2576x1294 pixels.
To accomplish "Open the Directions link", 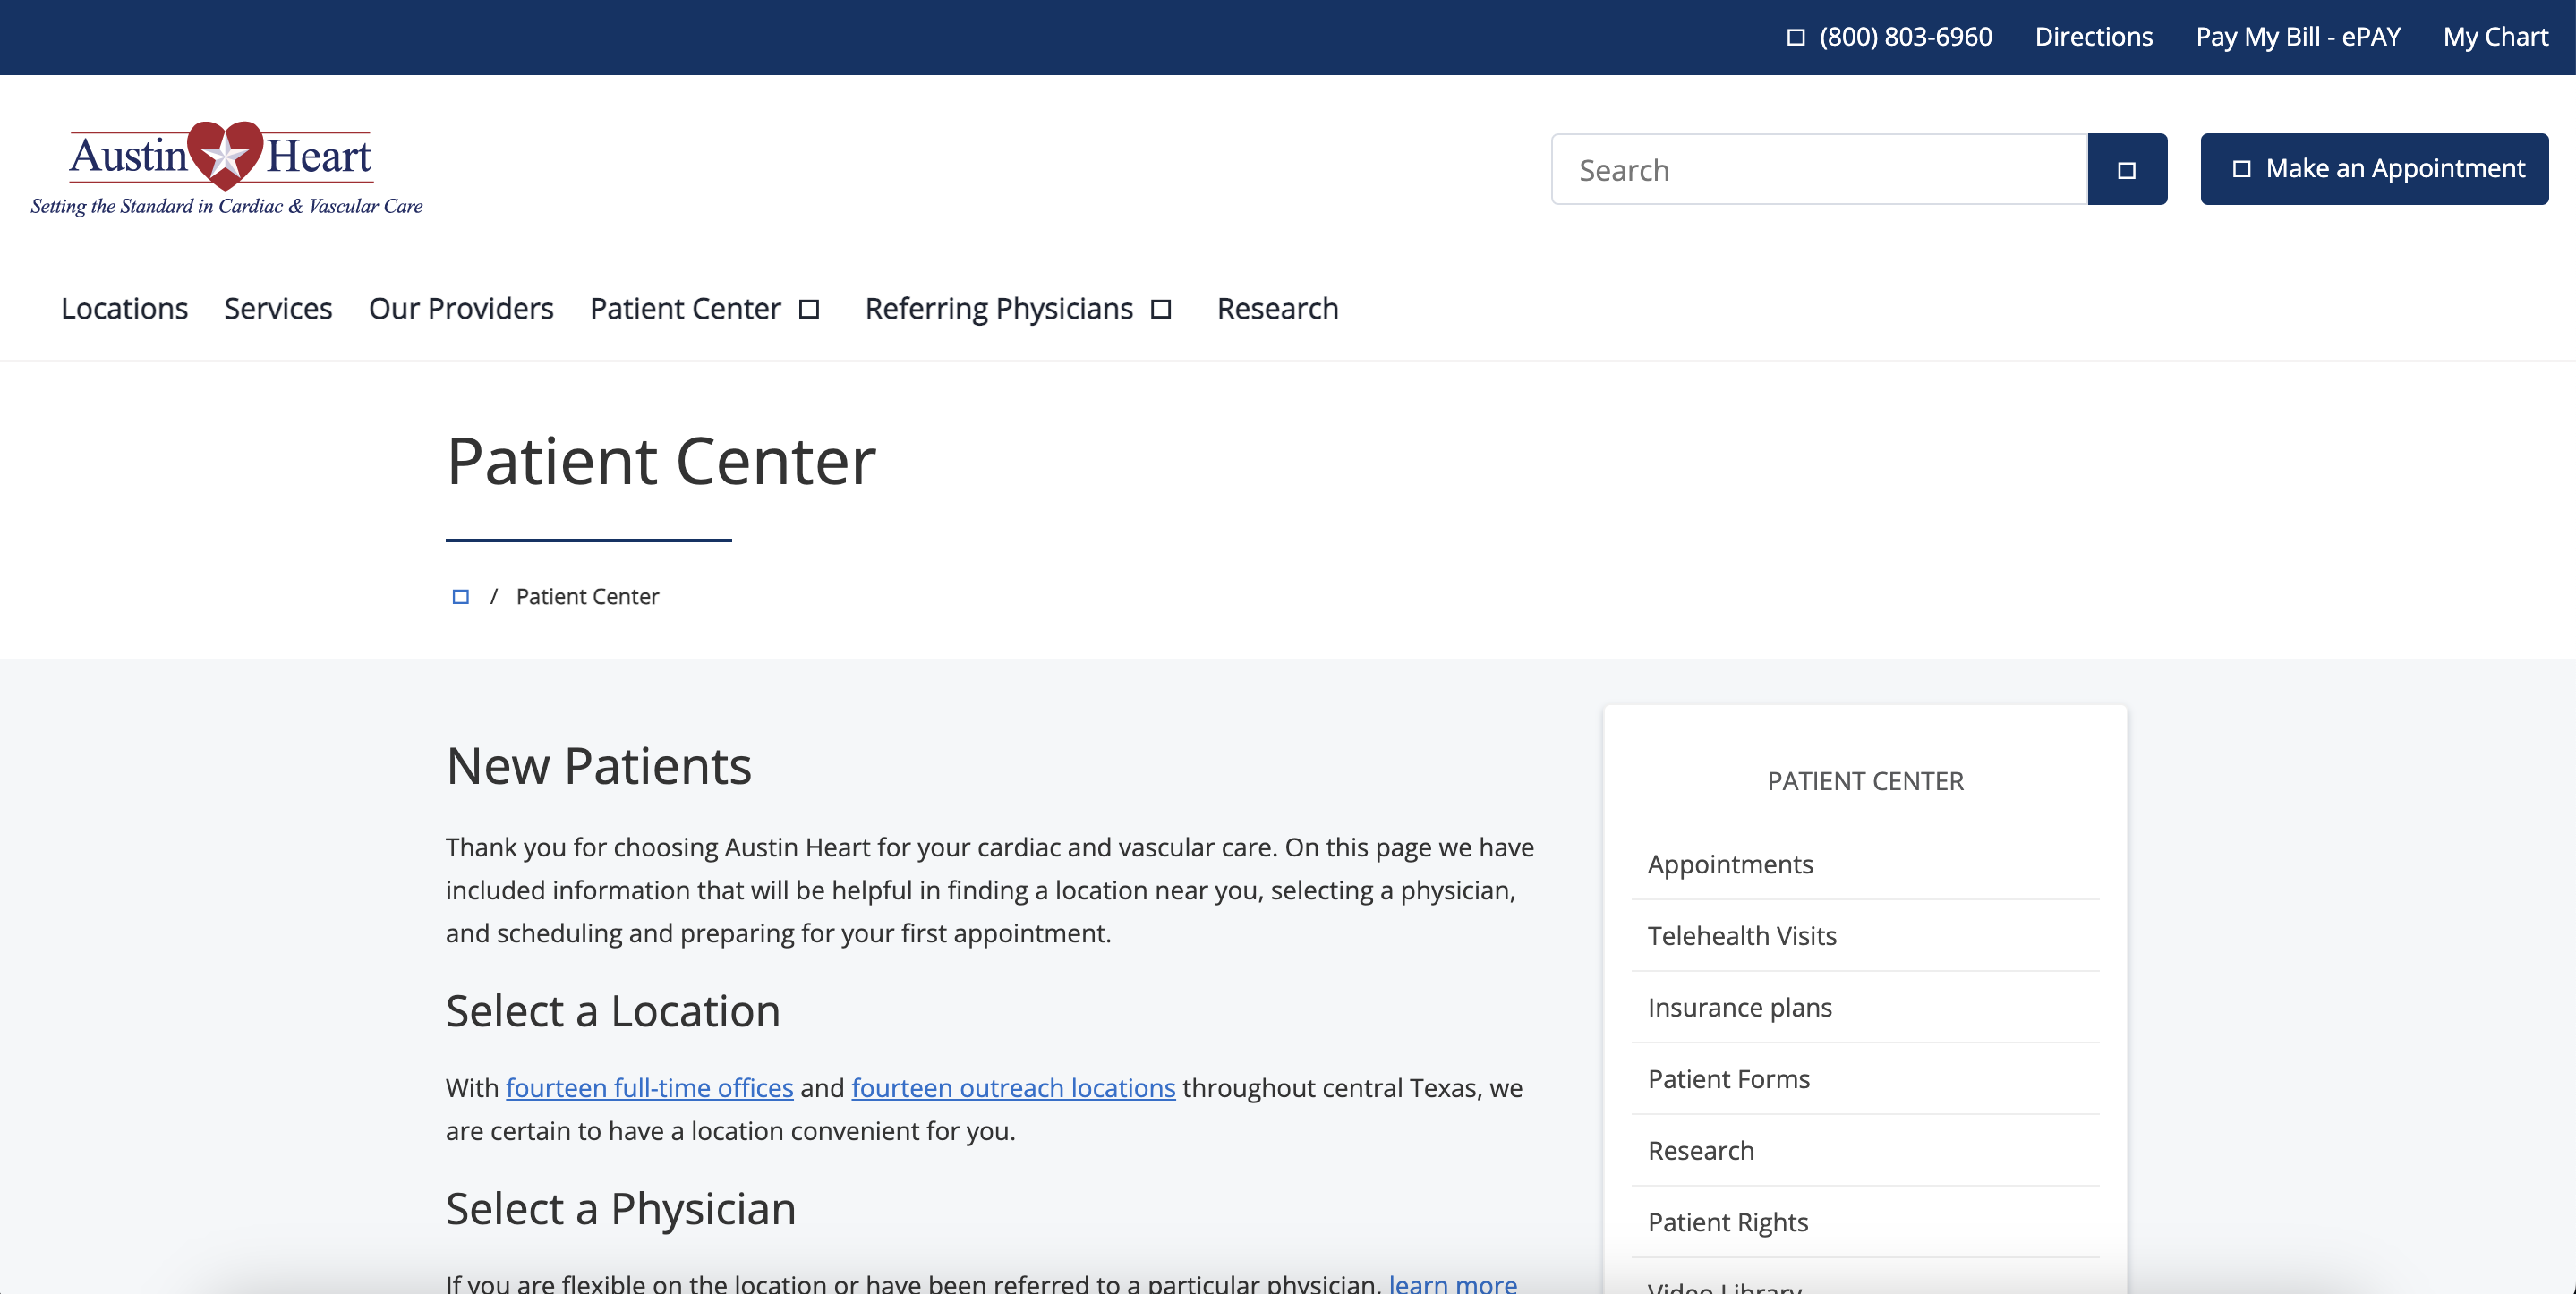I will tap(2093, 37).
